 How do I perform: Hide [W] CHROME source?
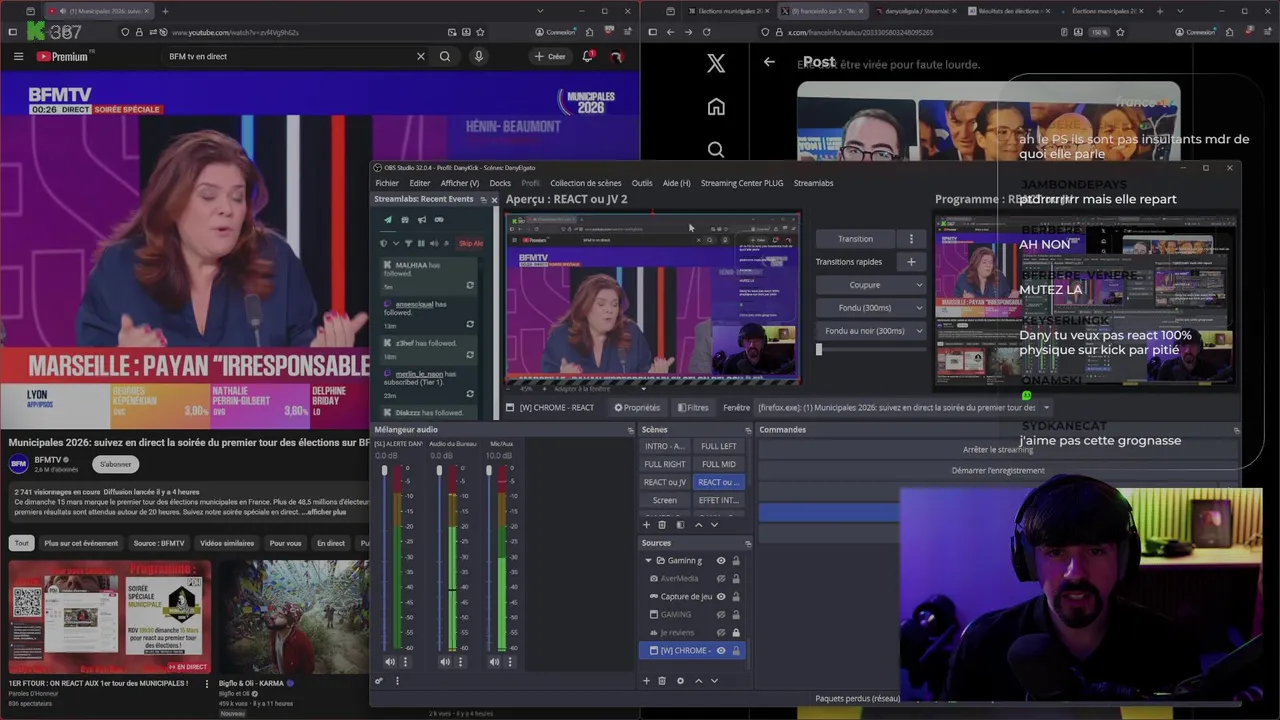coord(720,651)
